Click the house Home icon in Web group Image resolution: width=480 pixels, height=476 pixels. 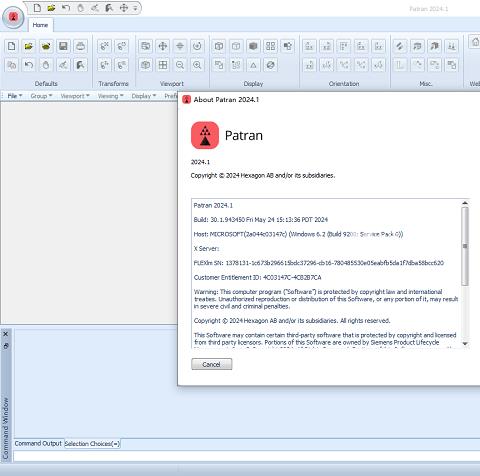point(475,42)
